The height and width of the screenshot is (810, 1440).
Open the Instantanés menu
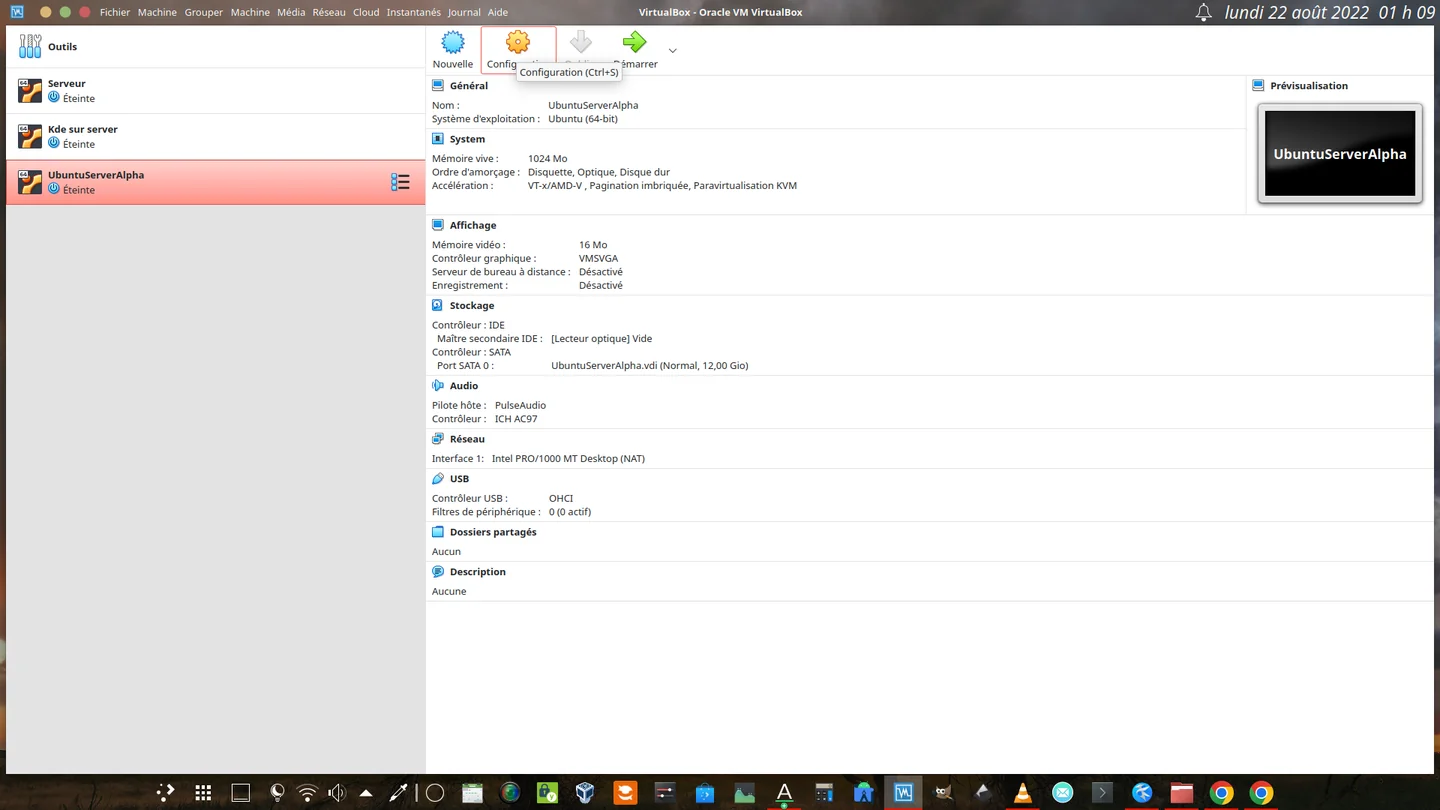[414, 12]
